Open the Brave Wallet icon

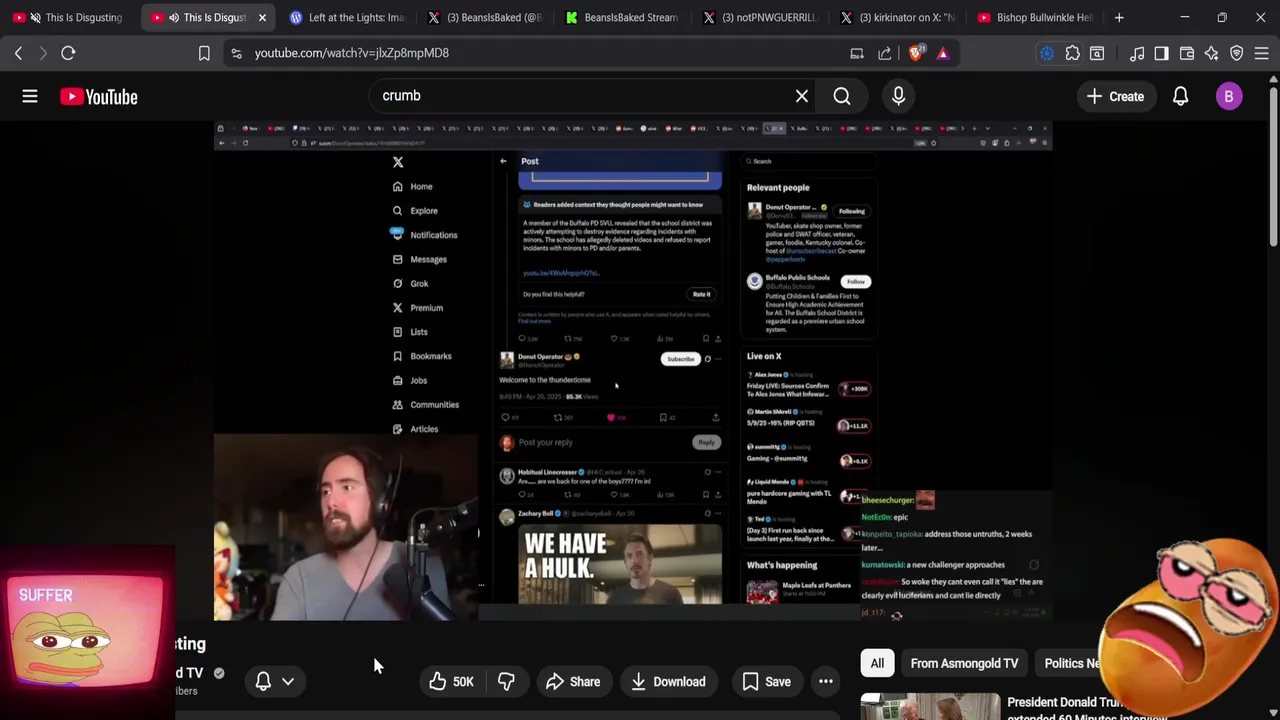click(x=1187, y=53)
